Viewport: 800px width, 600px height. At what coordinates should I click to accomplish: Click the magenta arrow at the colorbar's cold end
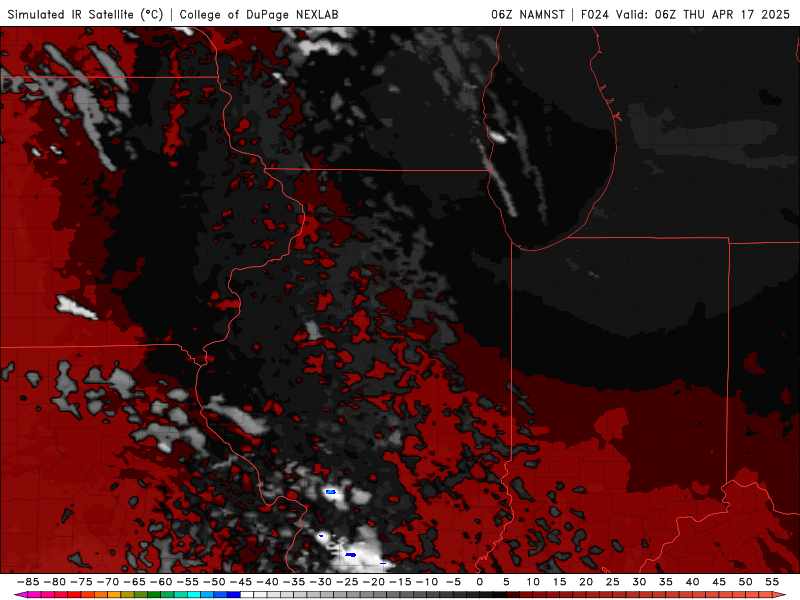21,595
